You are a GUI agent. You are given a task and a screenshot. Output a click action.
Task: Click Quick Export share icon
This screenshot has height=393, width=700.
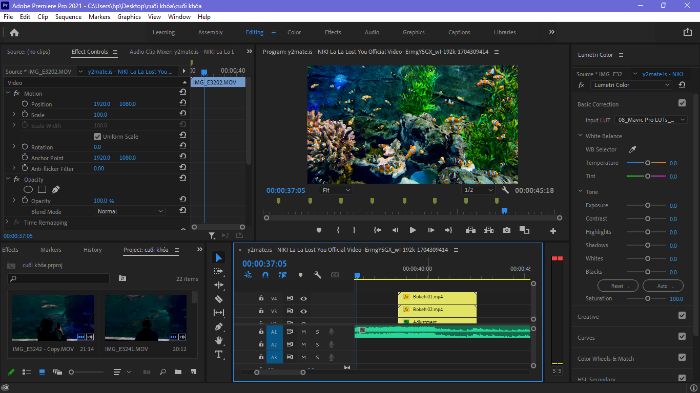688,32
